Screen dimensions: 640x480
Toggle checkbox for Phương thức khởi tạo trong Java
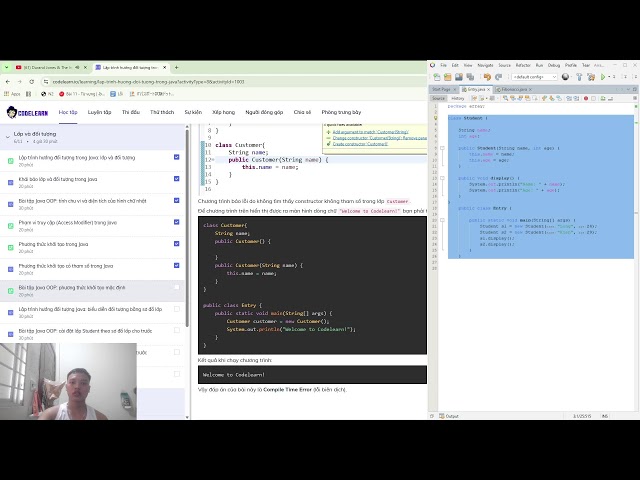coord(176,243)
